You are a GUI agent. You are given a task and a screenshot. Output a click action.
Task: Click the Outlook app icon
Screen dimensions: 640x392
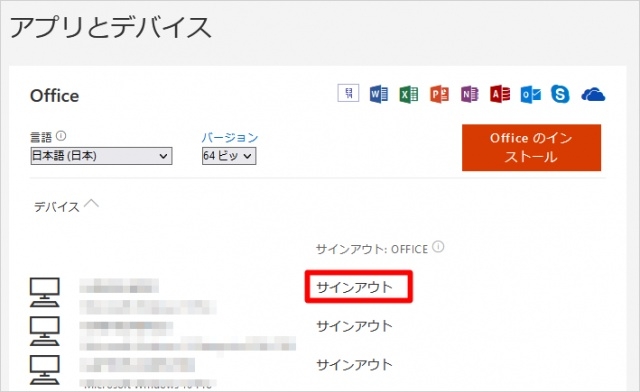pyautogui.click(x=531, y=94)
